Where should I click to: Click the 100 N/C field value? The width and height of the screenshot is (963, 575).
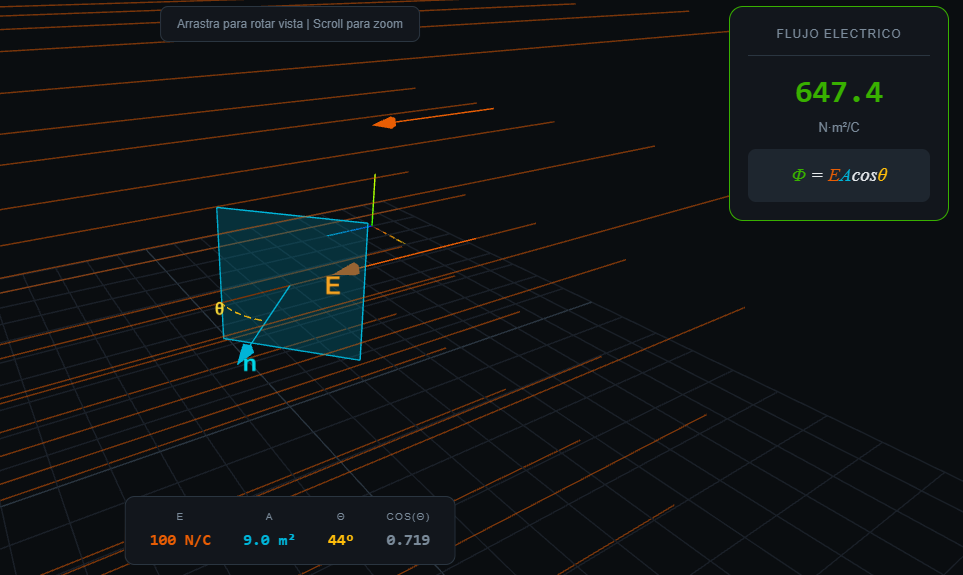pyautogui.click(x=180, y=541)
